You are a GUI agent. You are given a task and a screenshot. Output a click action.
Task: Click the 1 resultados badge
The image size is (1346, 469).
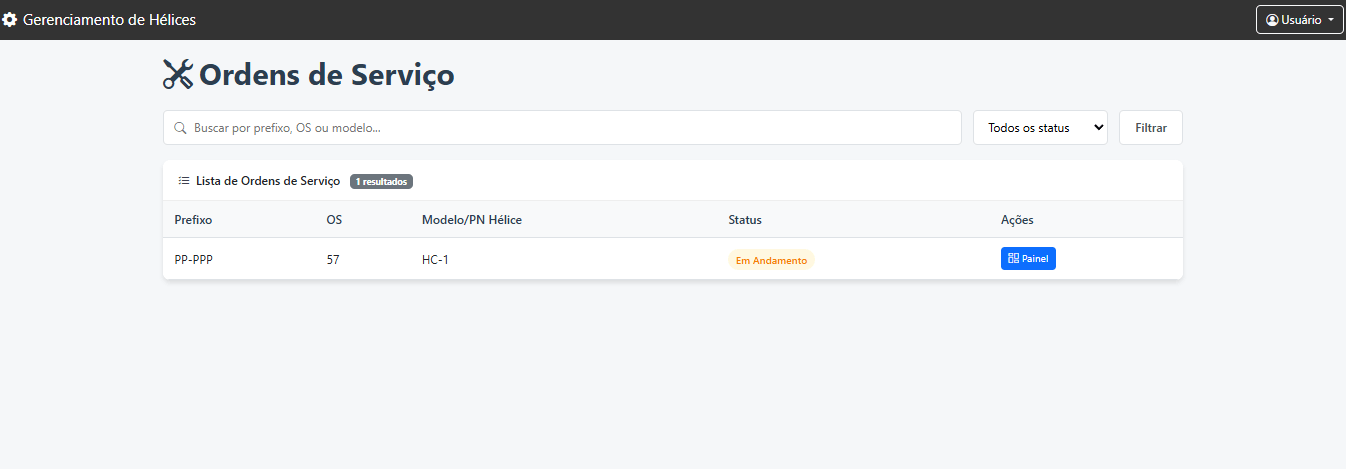pyautogui.click(x=381, y=182)
